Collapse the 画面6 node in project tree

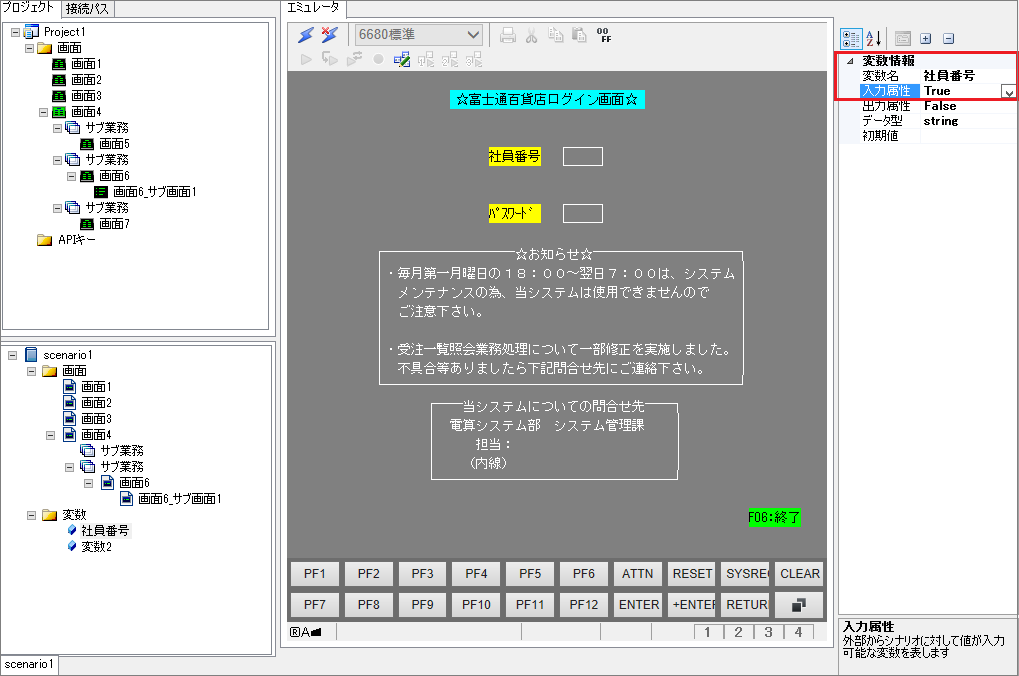click(x=71, y=176)
